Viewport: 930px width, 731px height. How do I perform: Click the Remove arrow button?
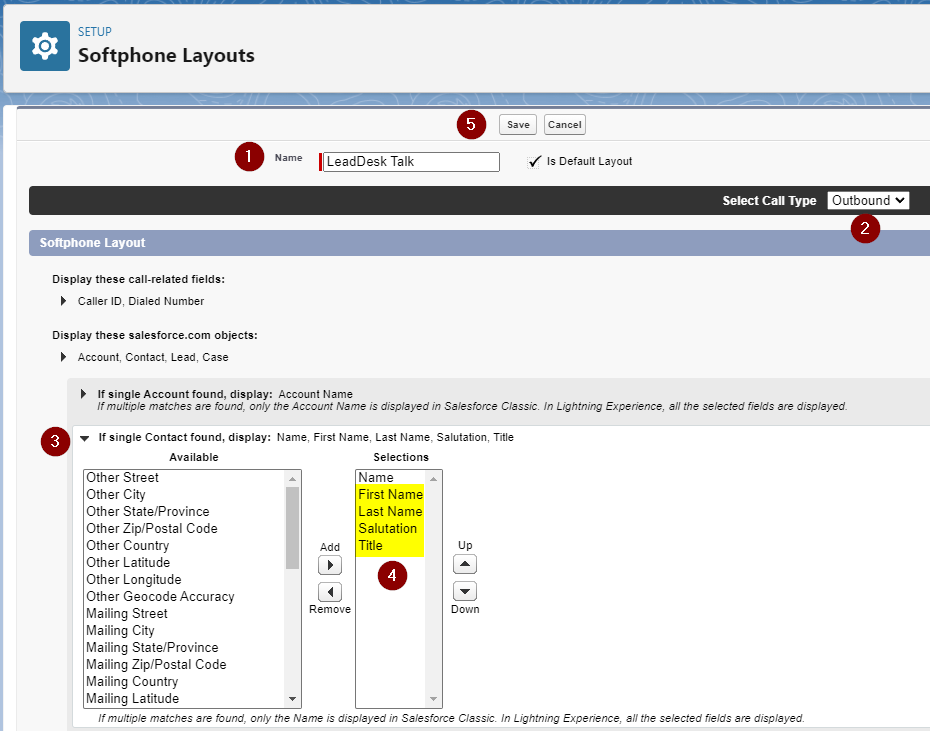(330, 592)
